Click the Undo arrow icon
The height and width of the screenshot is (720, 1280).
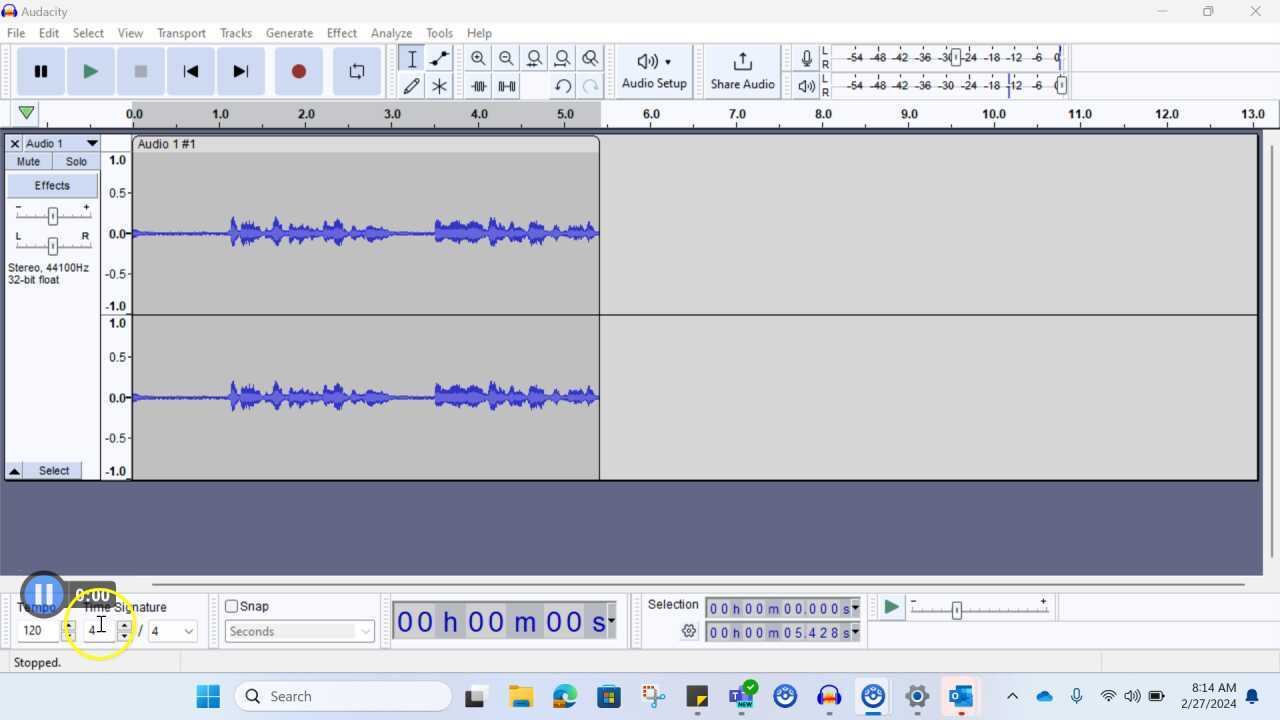(x=563, y=86)
